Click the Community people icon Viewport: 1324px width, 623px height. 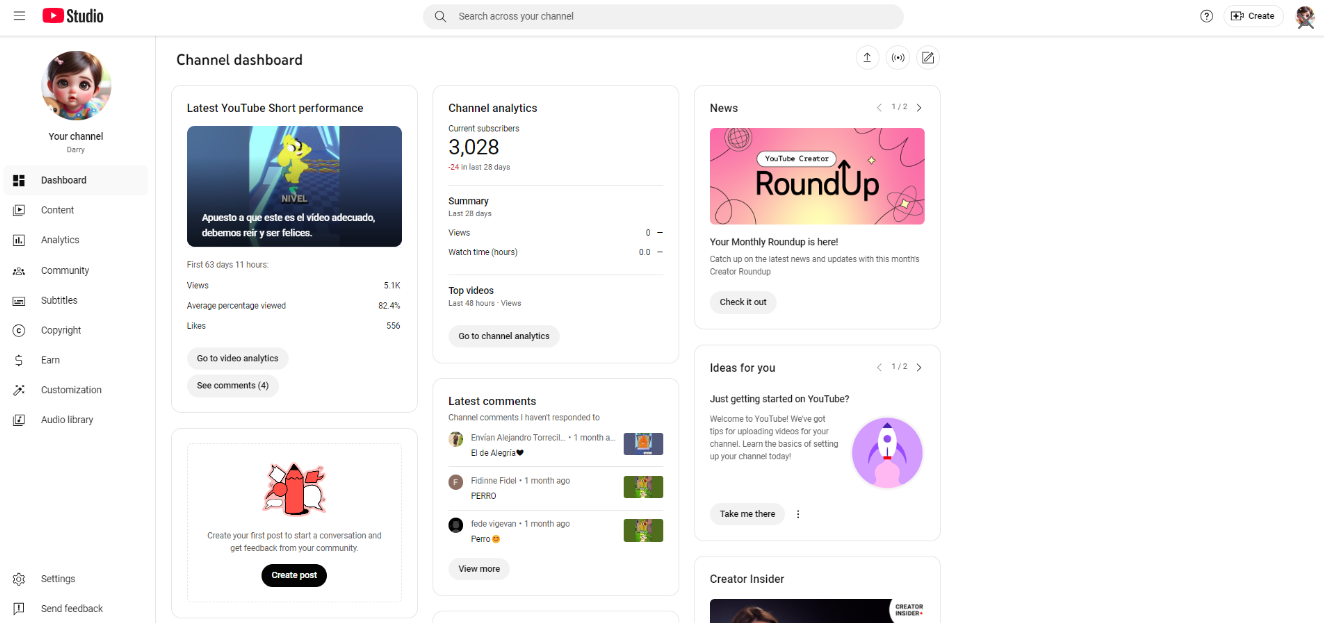(x=19, y=271)
